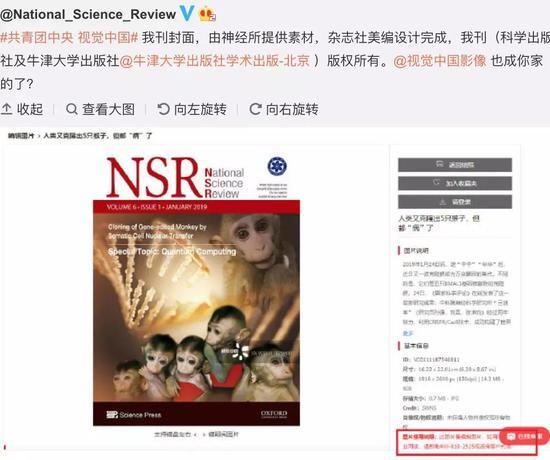
Task: Click the magnifier icon beside 查看大图
Action: [72, 109]
